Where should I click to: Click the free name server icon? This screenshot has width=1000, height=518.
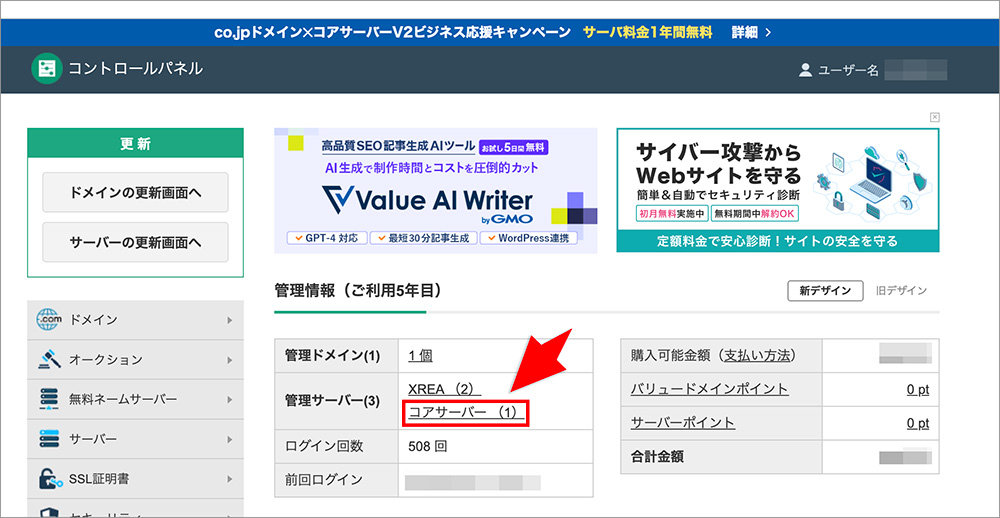(x=49, y=400)
